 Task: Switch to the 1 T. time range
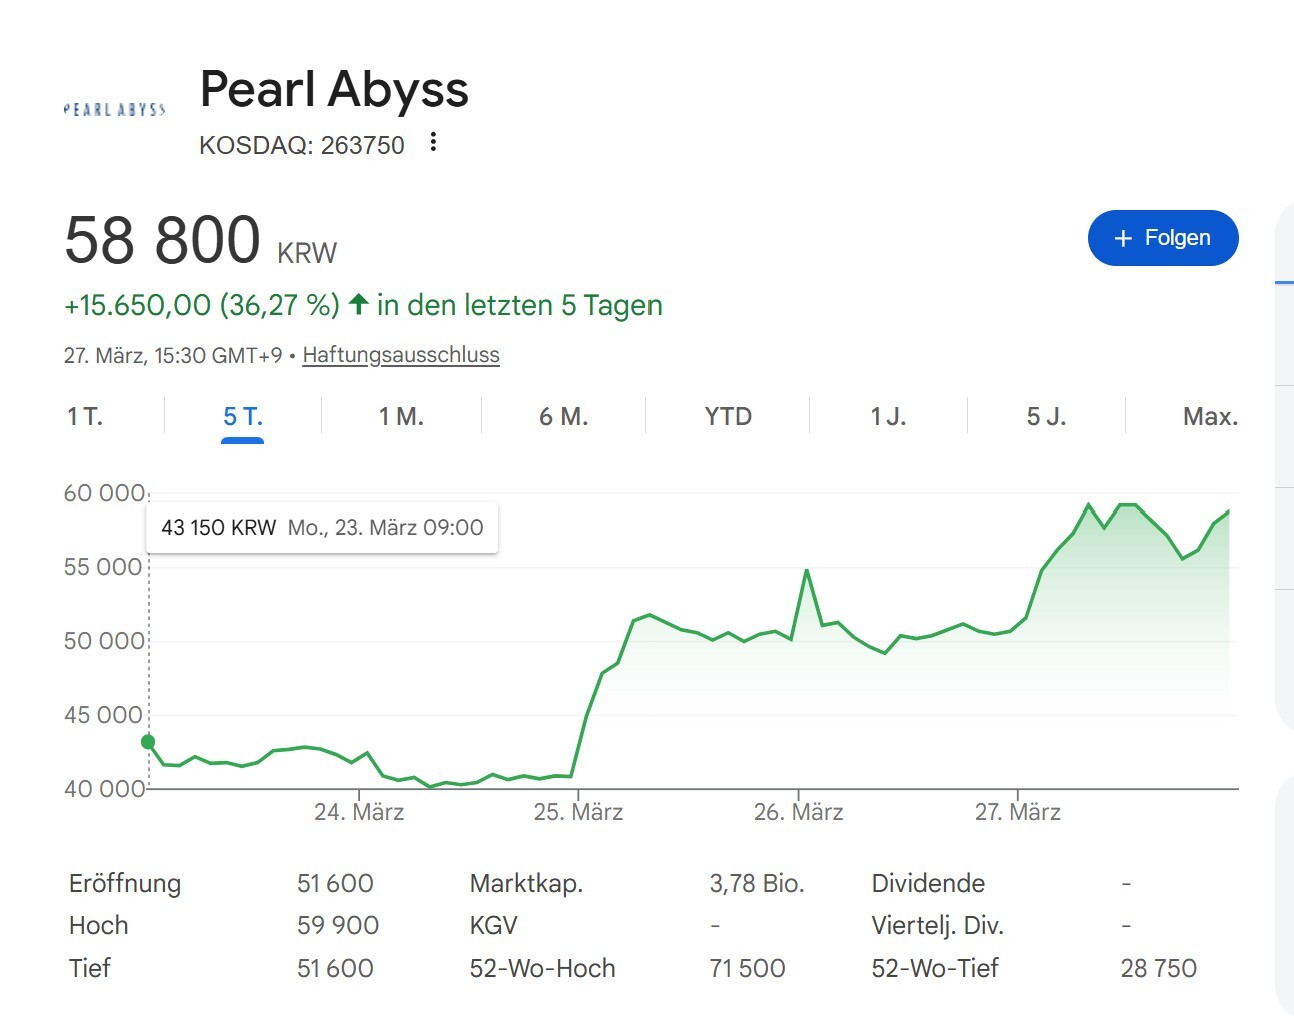(85, 416)
